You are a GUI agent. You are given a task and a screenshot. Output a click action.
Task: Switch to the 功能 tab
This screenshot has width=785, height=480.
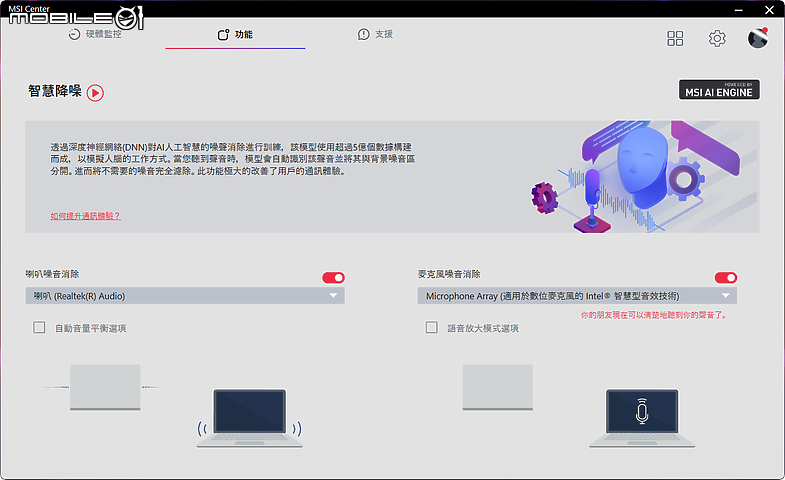[235, 35]
